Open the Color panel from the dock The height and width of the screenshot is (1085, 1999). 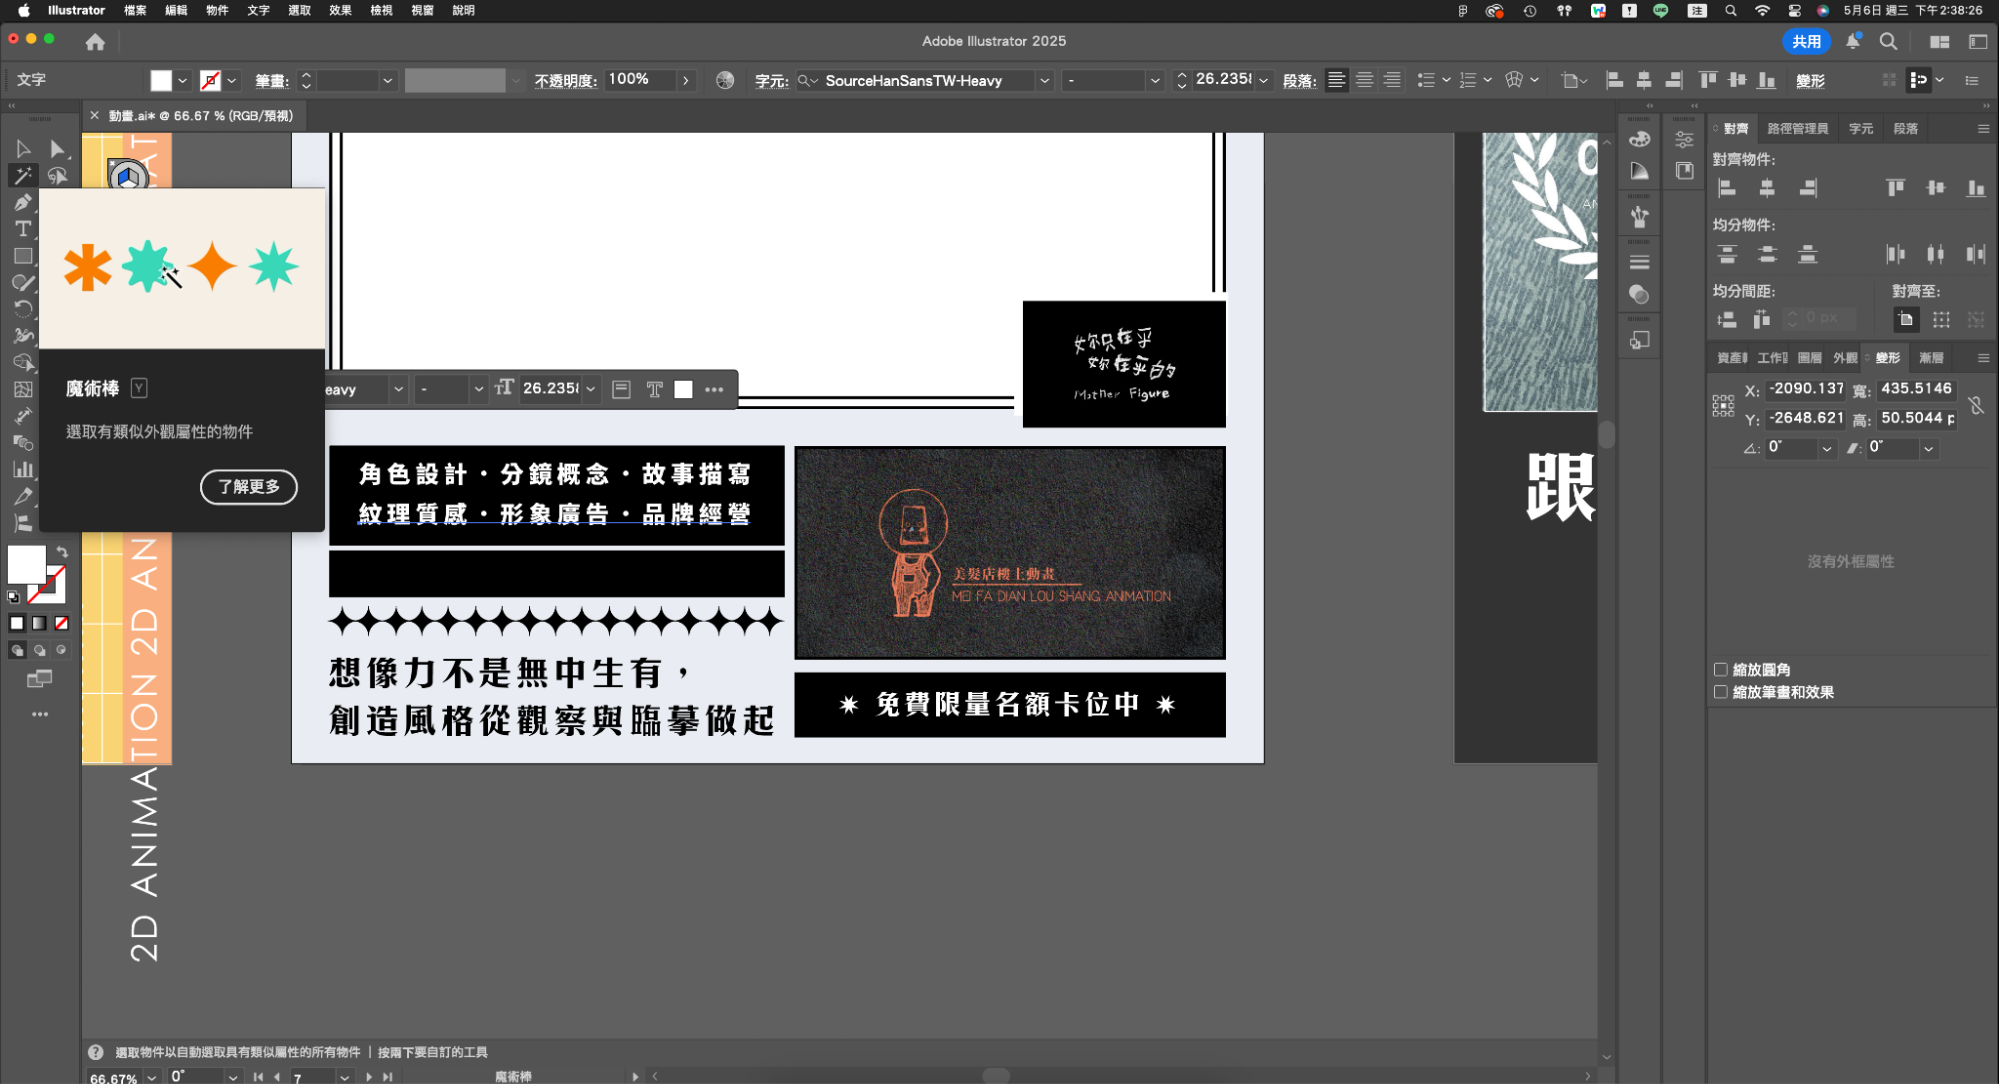click(x=1639, y=139)
